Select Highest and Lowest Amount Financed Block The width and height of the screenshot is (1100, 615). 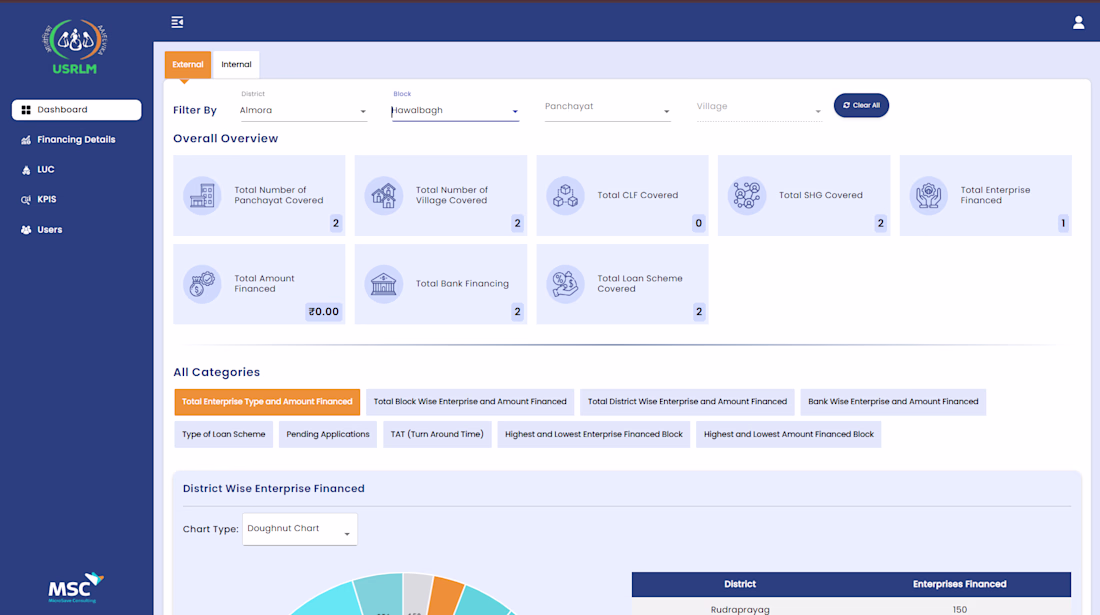point(789,434)
